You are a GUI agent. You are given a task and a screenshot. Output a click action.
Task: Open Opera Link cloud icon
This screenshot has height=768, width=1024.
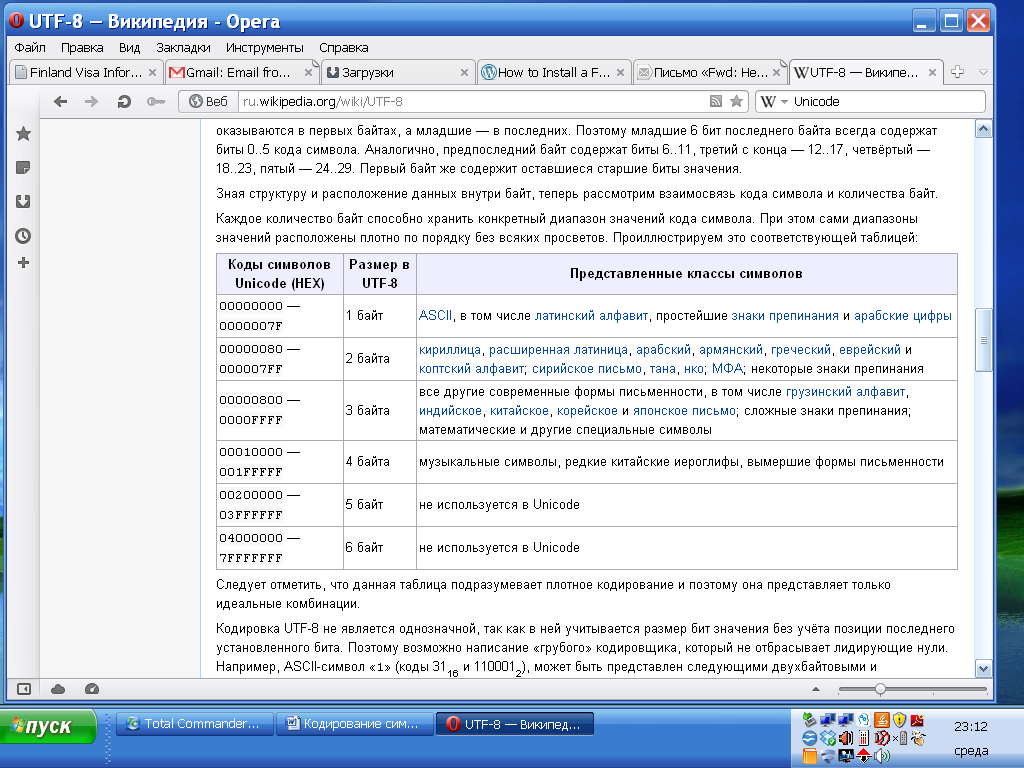58,689
